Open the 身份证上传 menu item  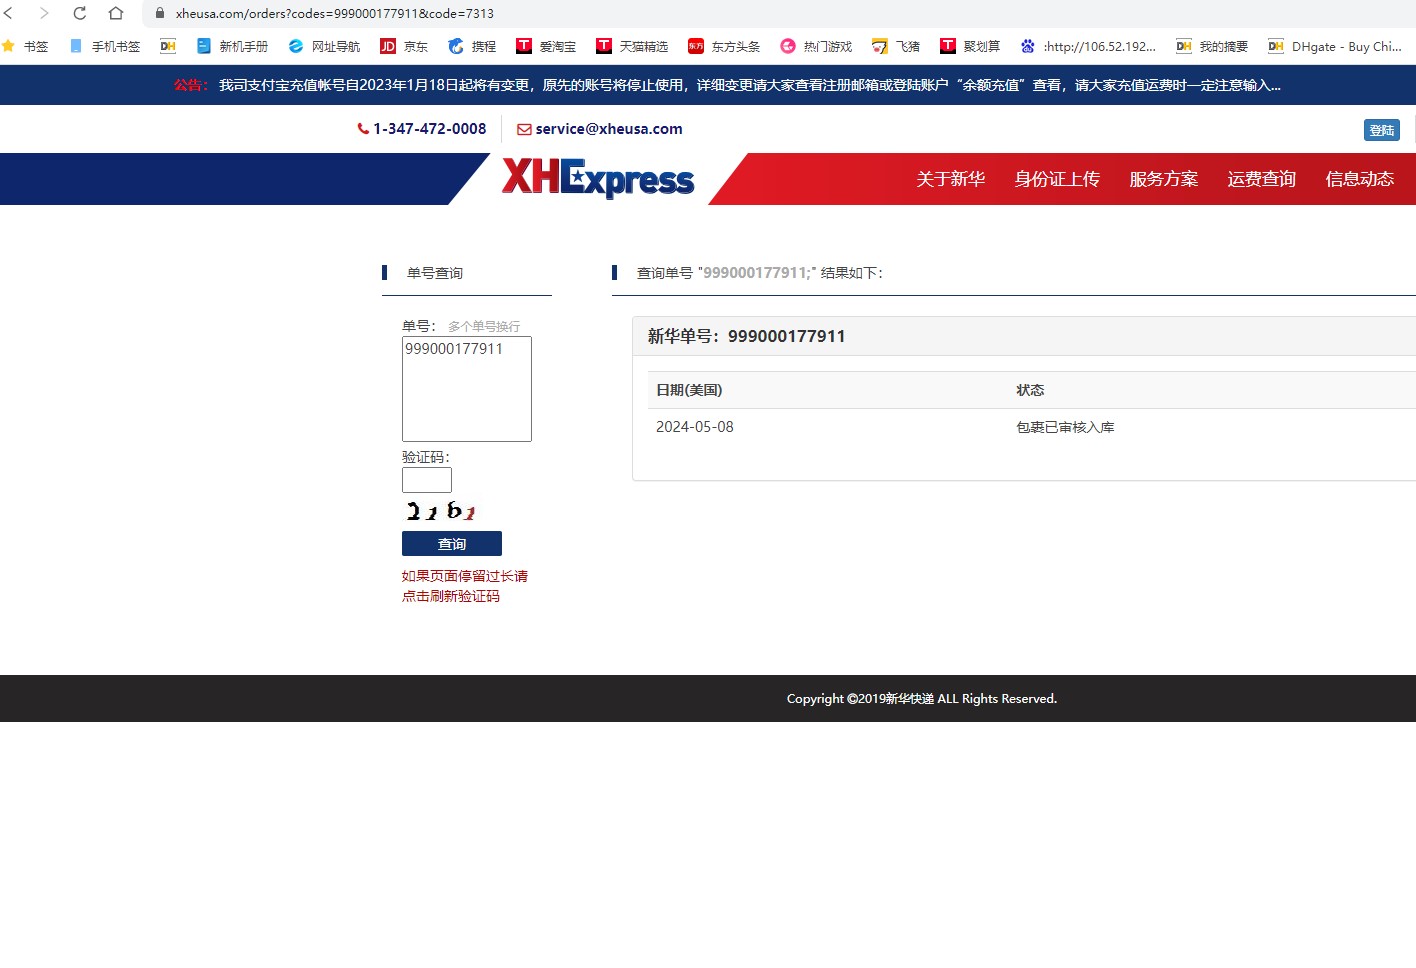[x=1056, y=179]
